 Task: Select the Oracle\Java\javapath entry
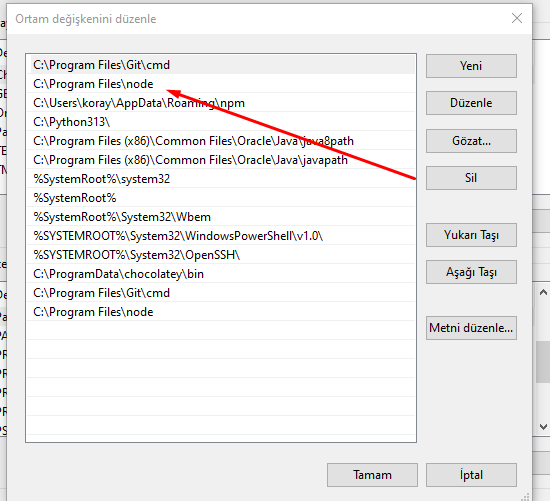click(x=221, y=160)
